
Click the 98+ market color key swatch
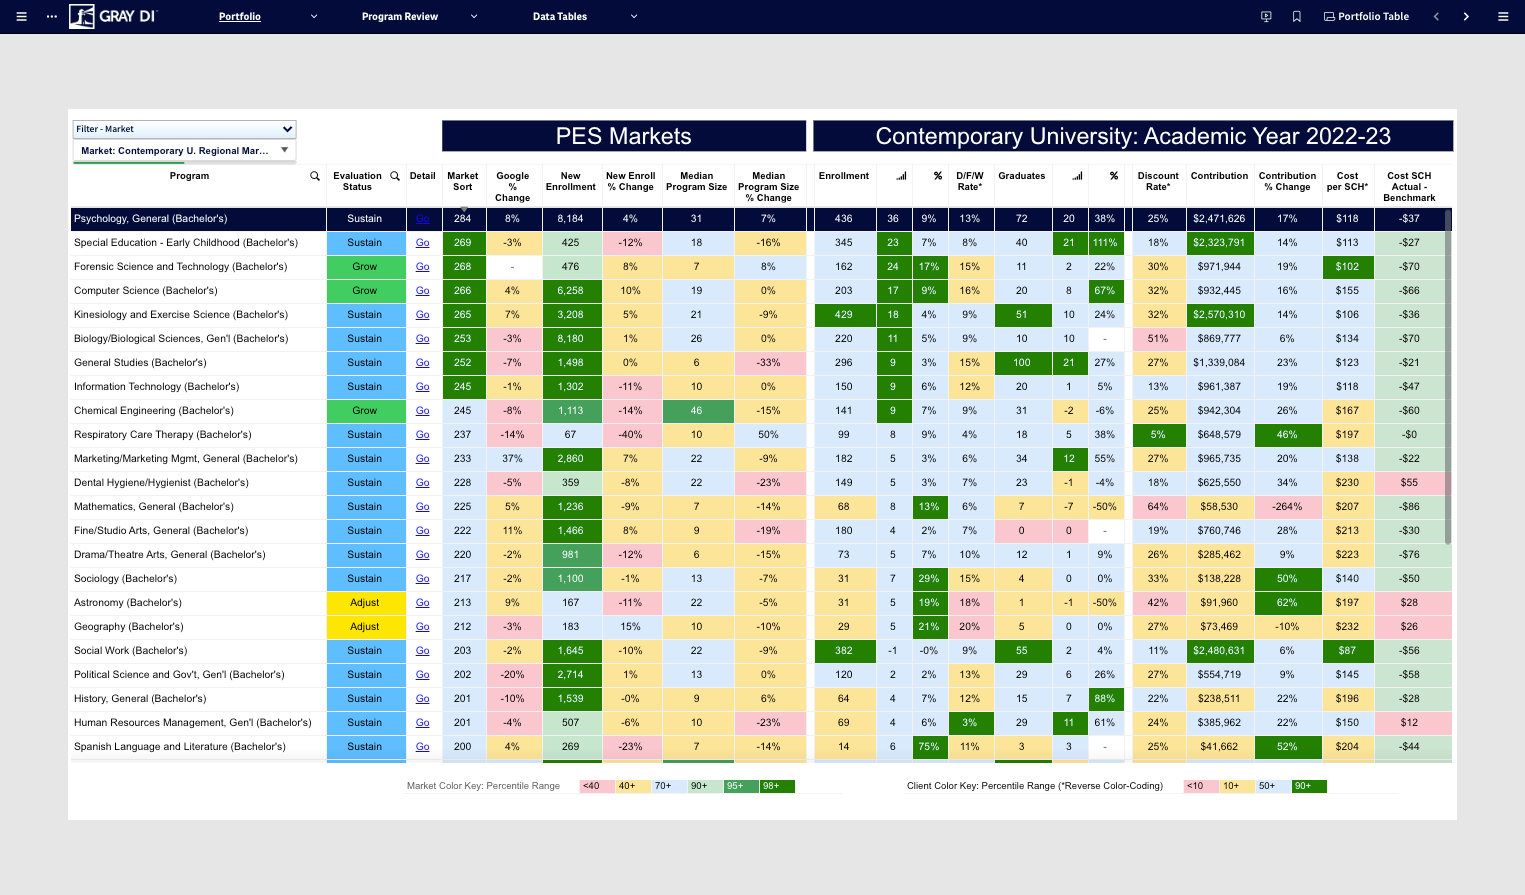(777, 786)
